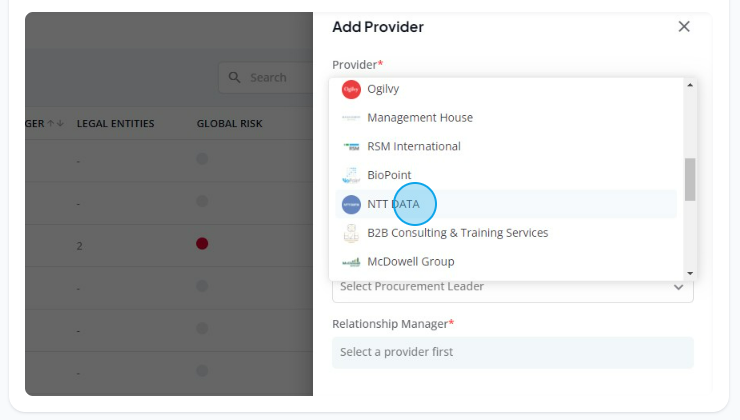The height and width of the screenshot is (420, 740).
Task: Click the RSM International logo icon
Action: tap(351, 147)
